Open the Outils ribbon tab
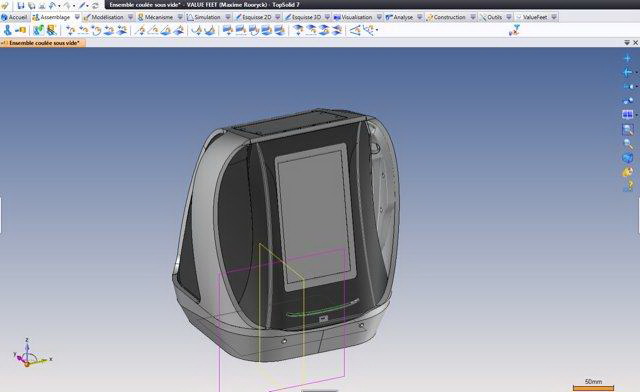Screen dimensions: 640x392 [491, 17]
